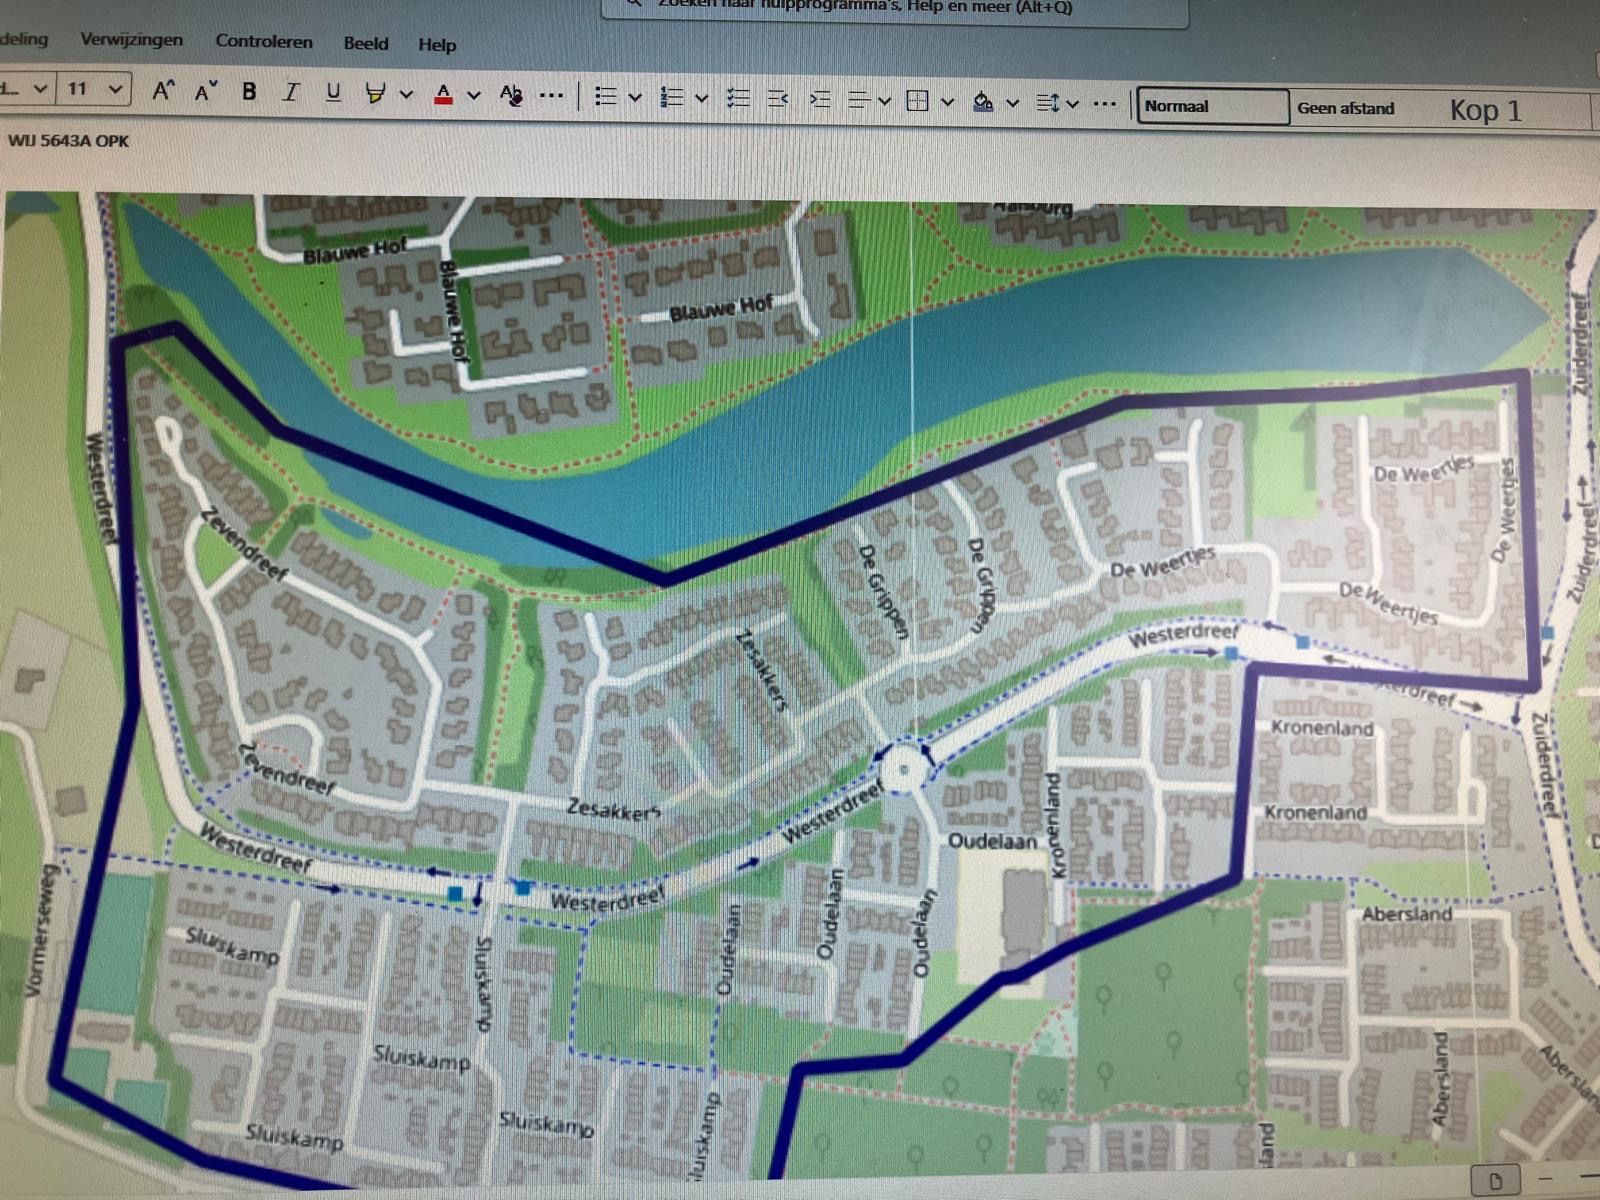Increase font size with the larger A icon

(x=163, y=91)
